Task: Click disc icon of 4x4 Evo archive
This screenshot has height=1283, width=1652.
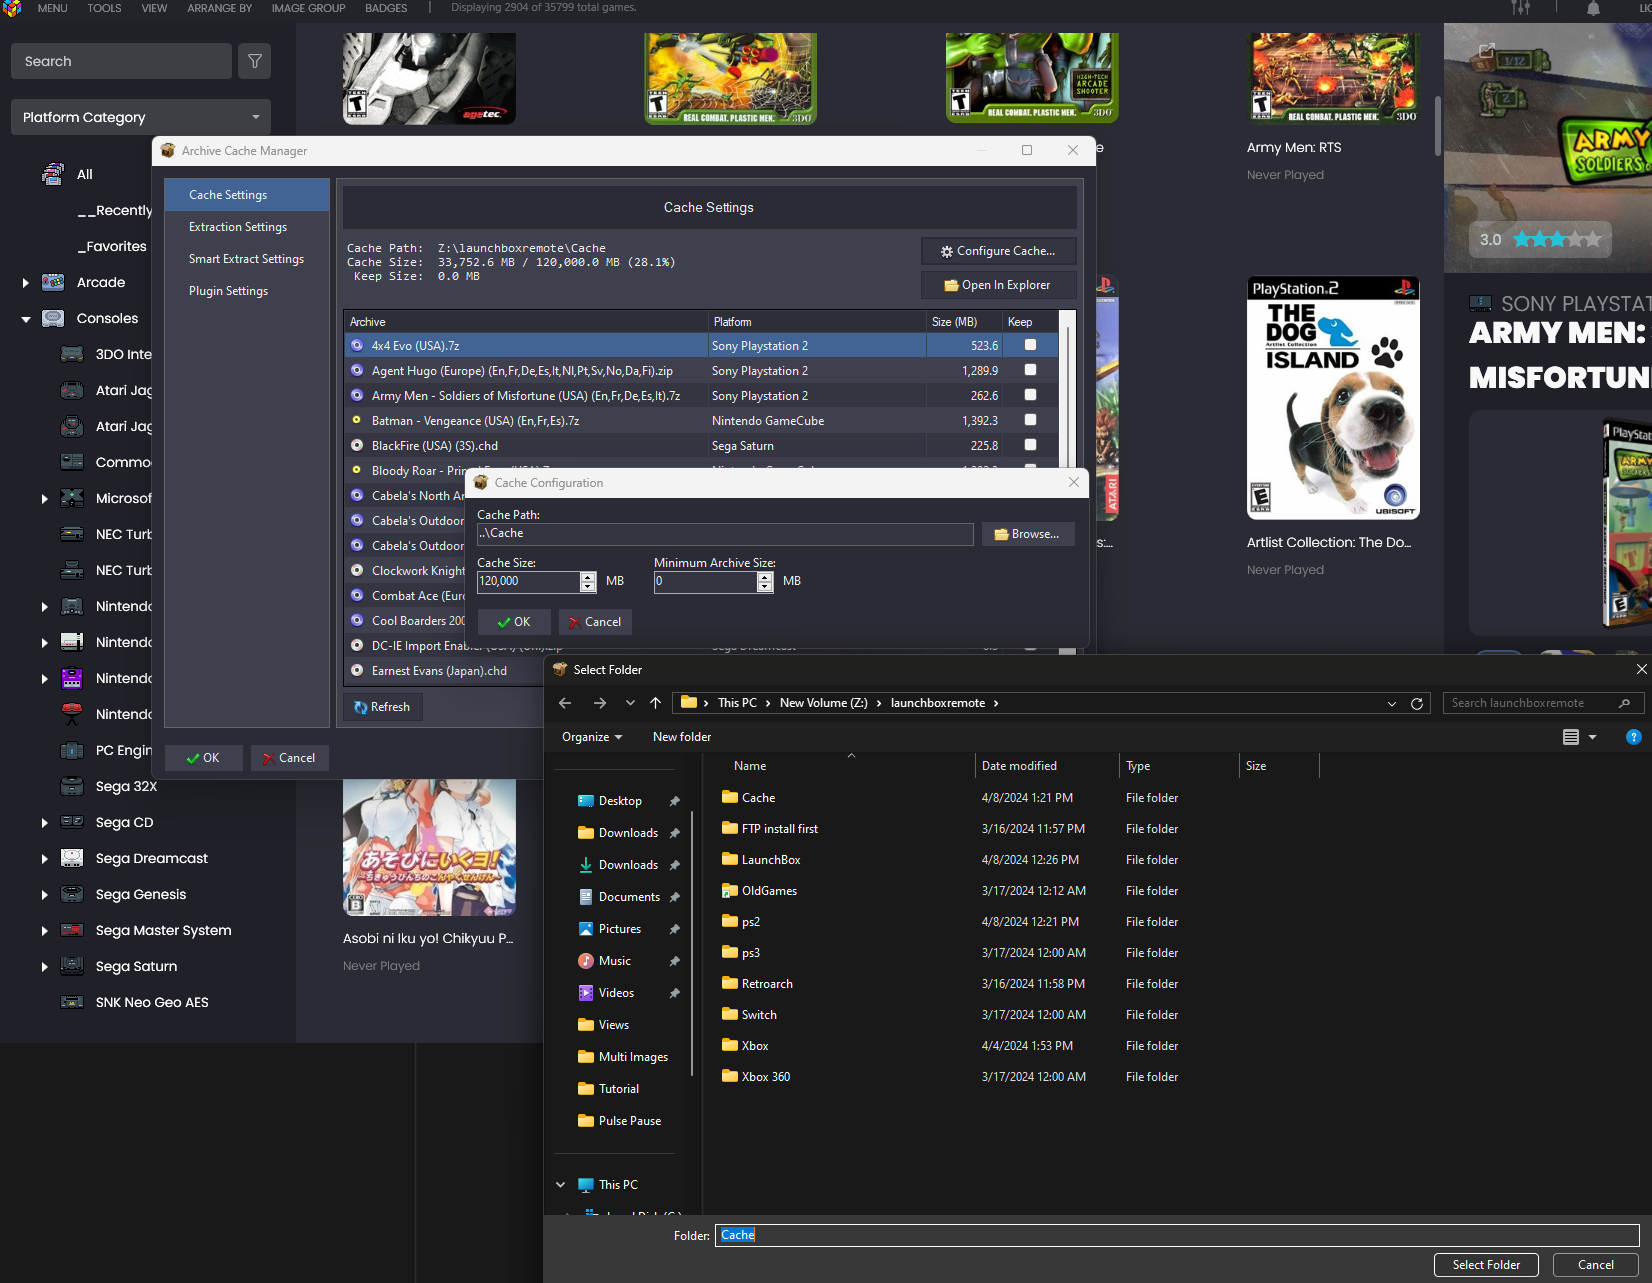Action: click(x=357, y=345)
